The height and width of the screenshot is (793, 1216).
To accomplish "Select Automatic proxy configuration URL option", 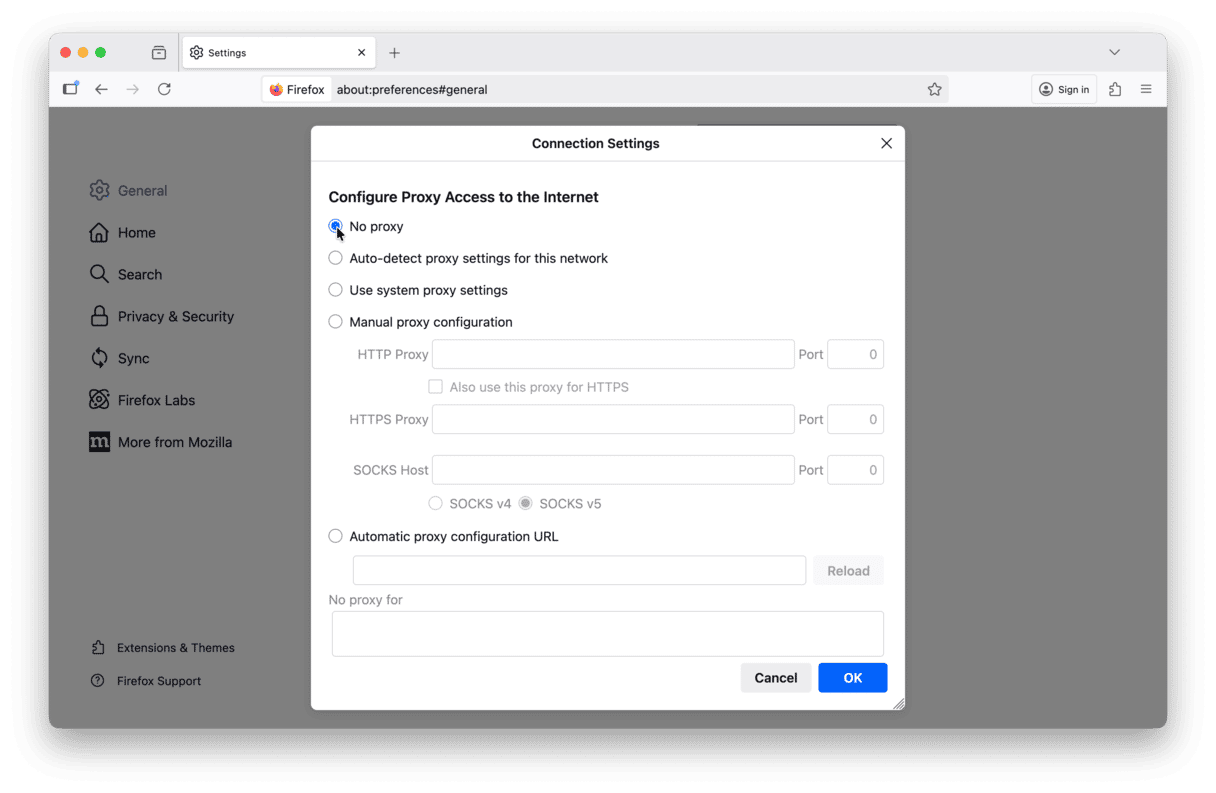I will point(336,536).
